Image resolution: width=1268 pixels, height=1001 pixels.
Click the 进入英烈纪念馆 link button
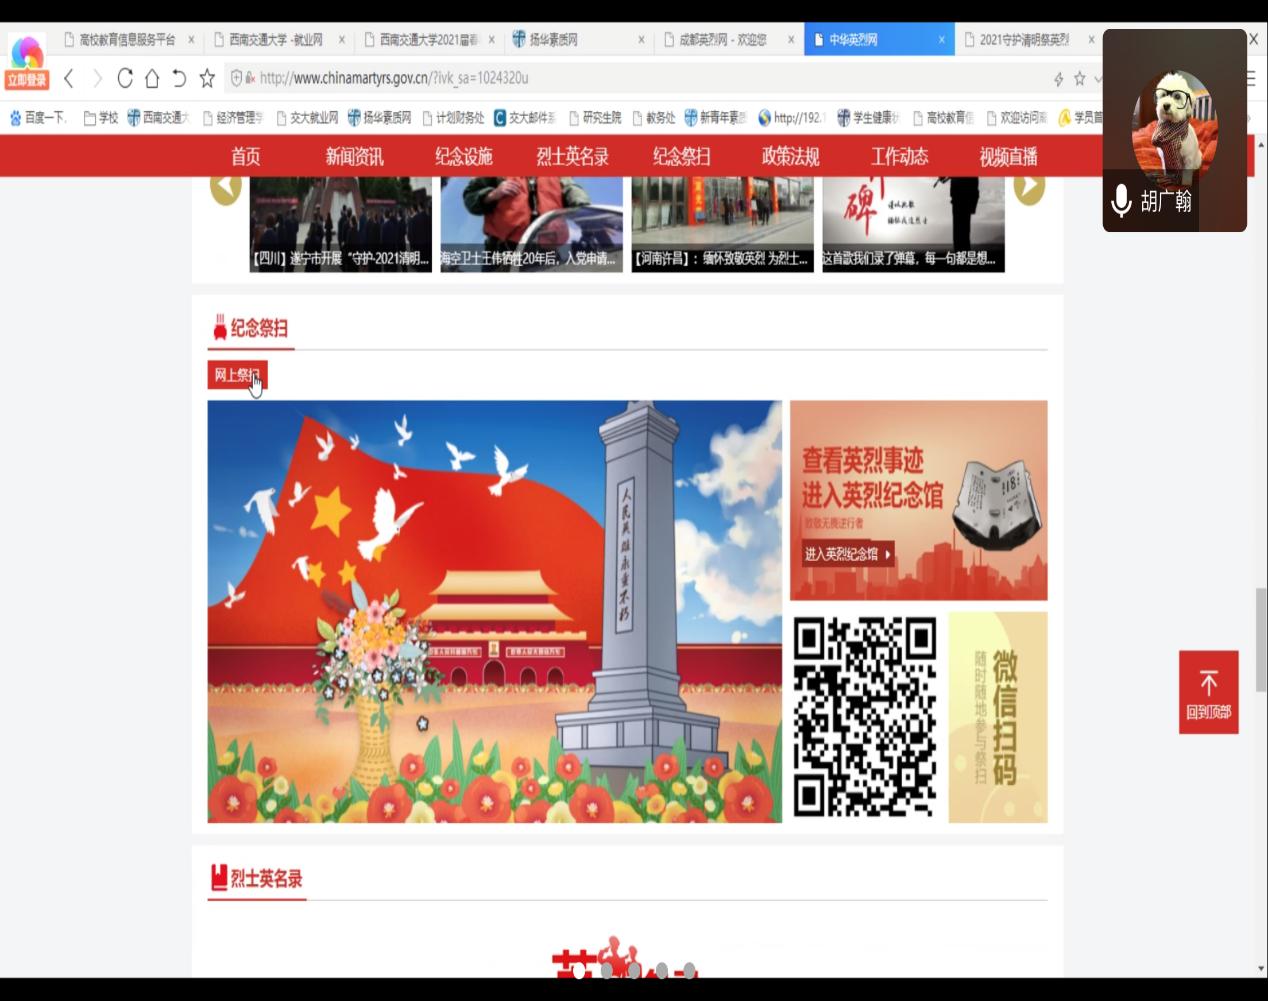coord(847,554)
